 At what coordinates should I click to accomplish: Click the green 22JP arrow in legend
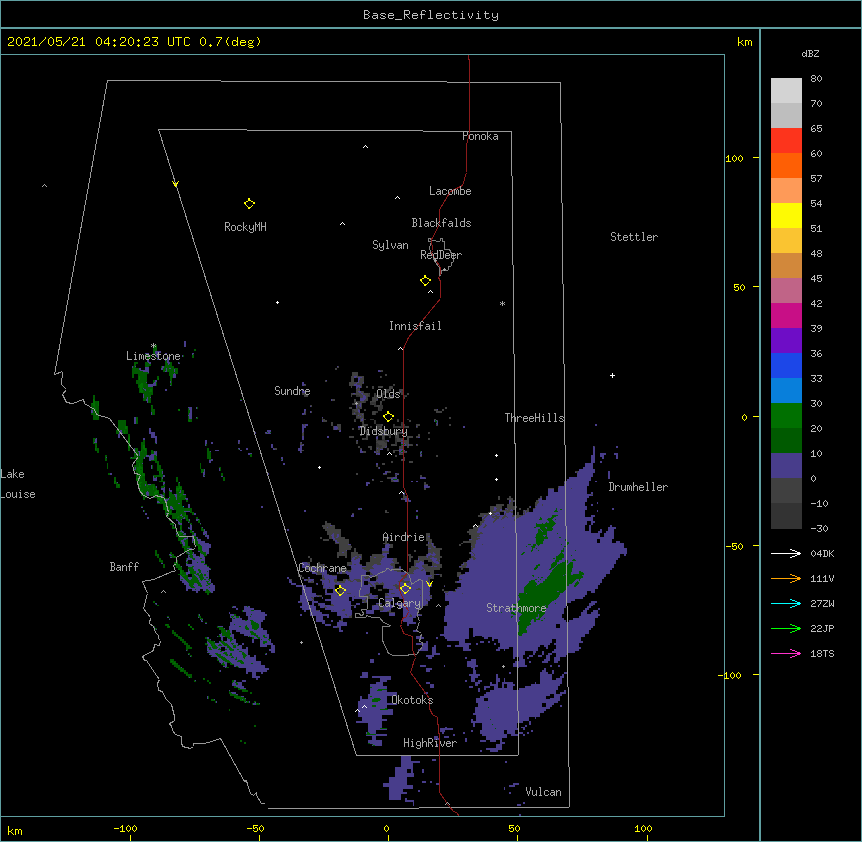(786, 628)
